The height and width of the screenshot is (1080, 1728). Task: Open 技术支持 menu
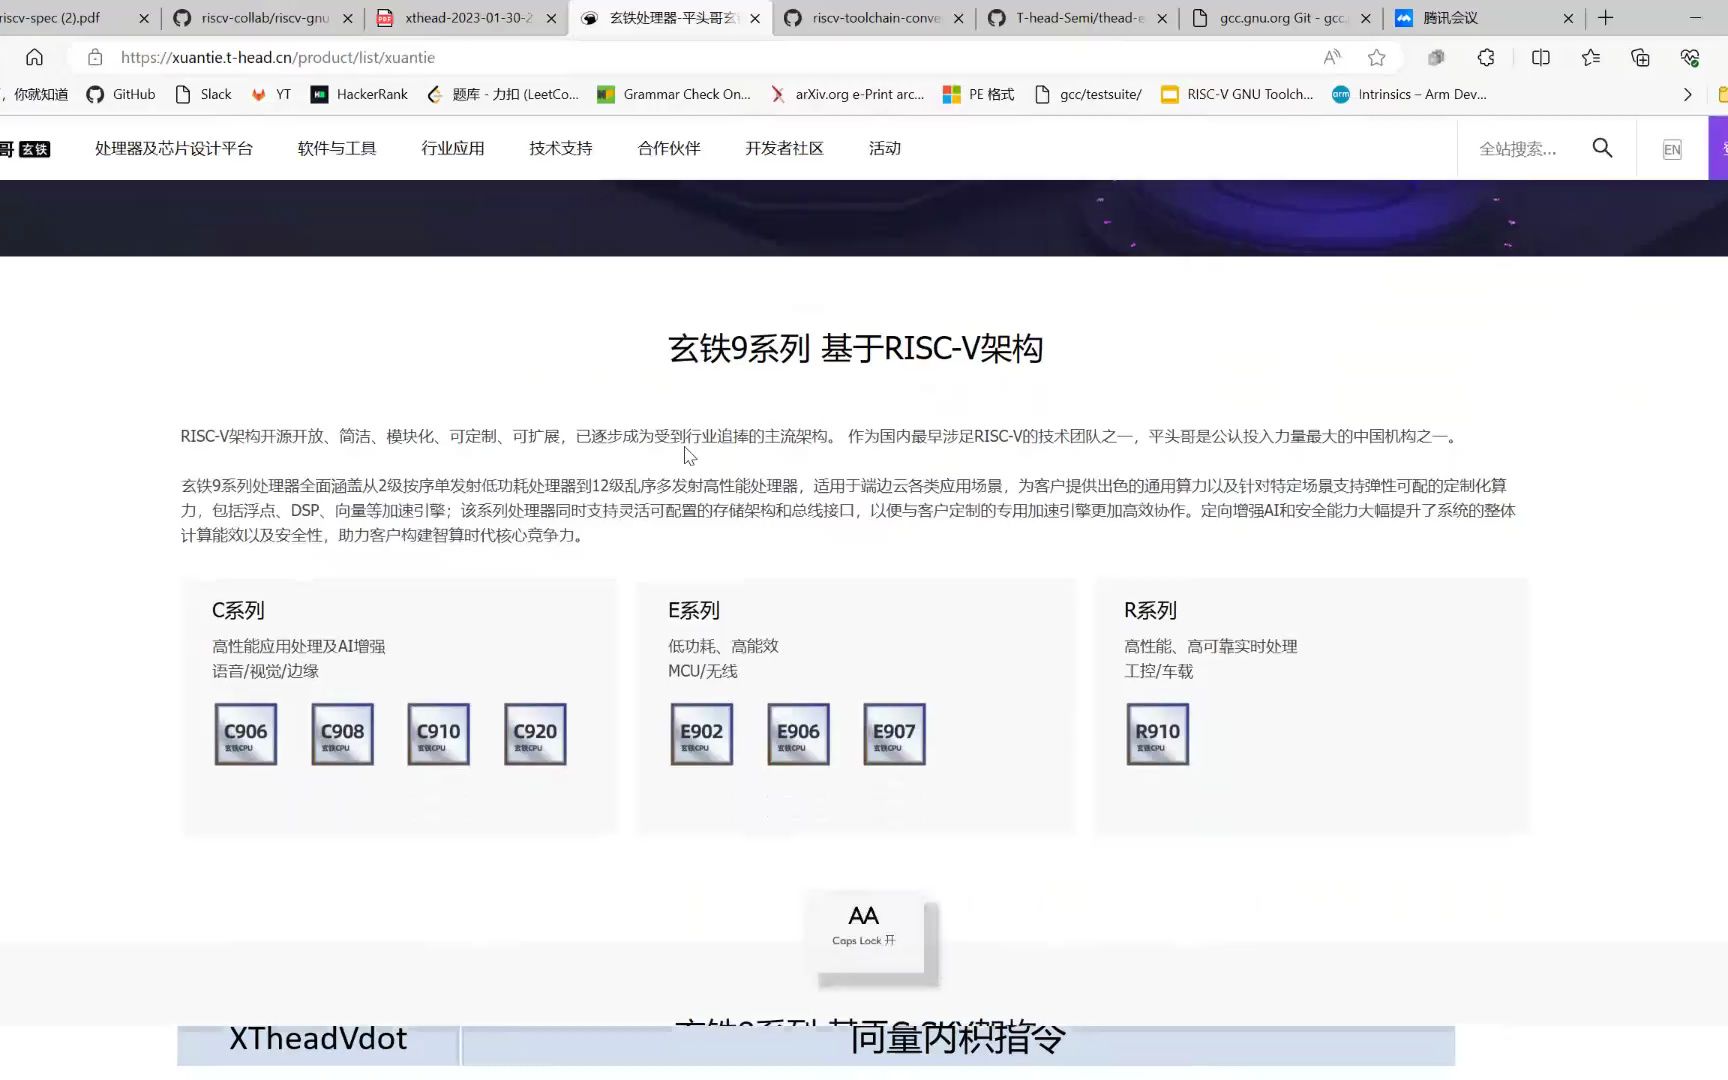[x=561, y=148]
